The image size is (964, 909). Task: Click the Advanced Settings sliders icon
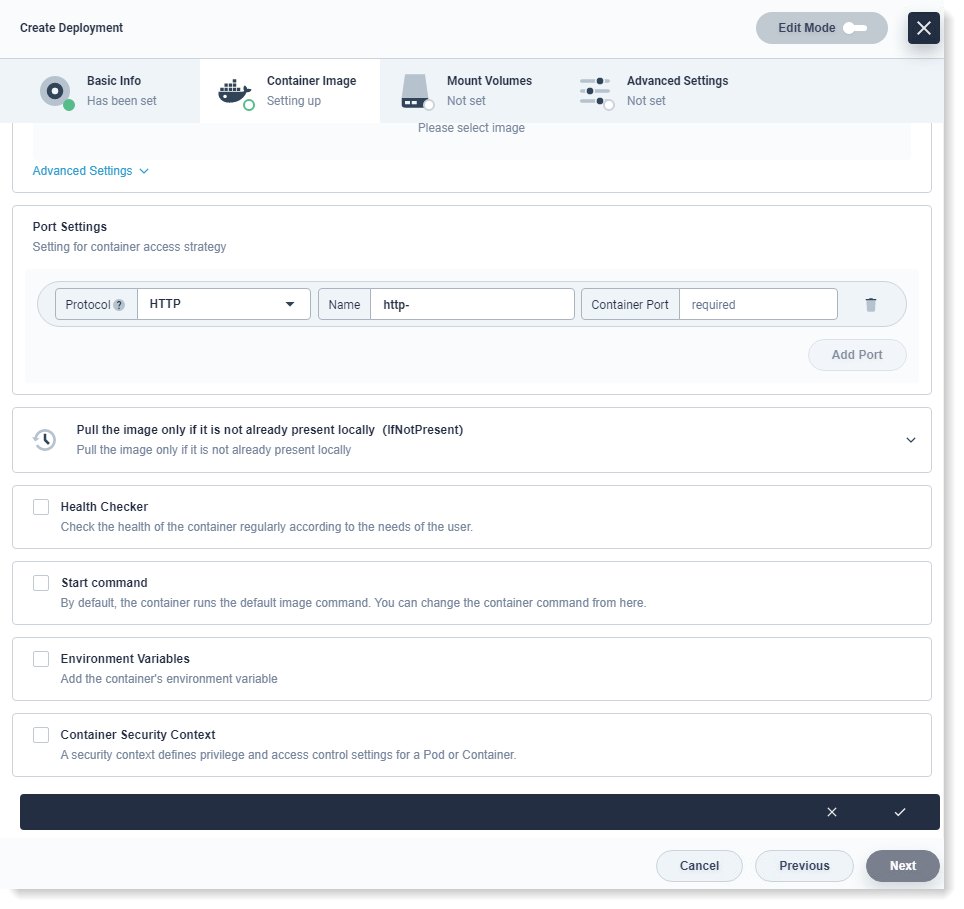point(596,92)
